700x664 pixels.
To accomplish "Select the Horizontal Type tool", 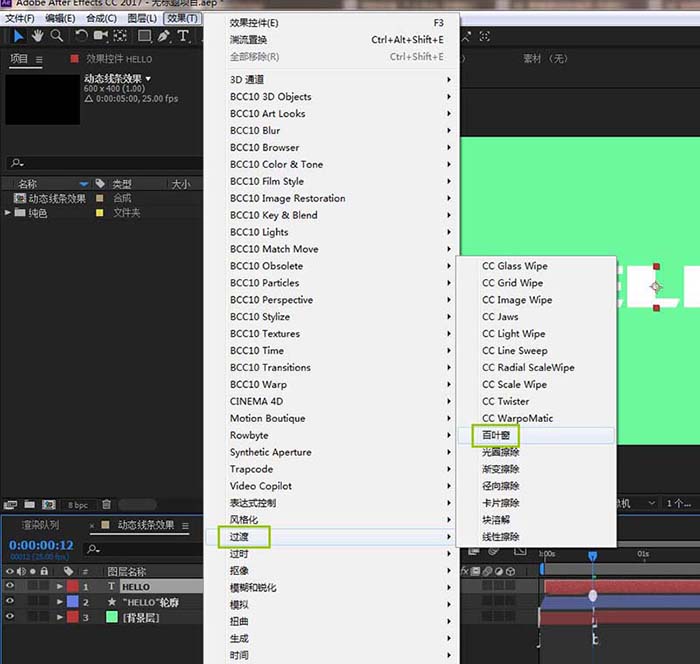I will point(183,36).
